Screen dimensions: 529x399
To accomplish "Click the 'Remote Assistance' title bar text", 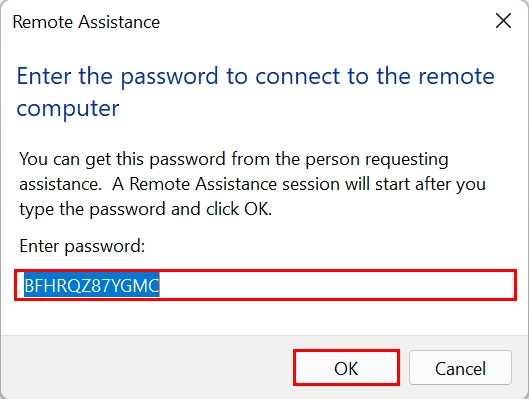I will (86, 22).
